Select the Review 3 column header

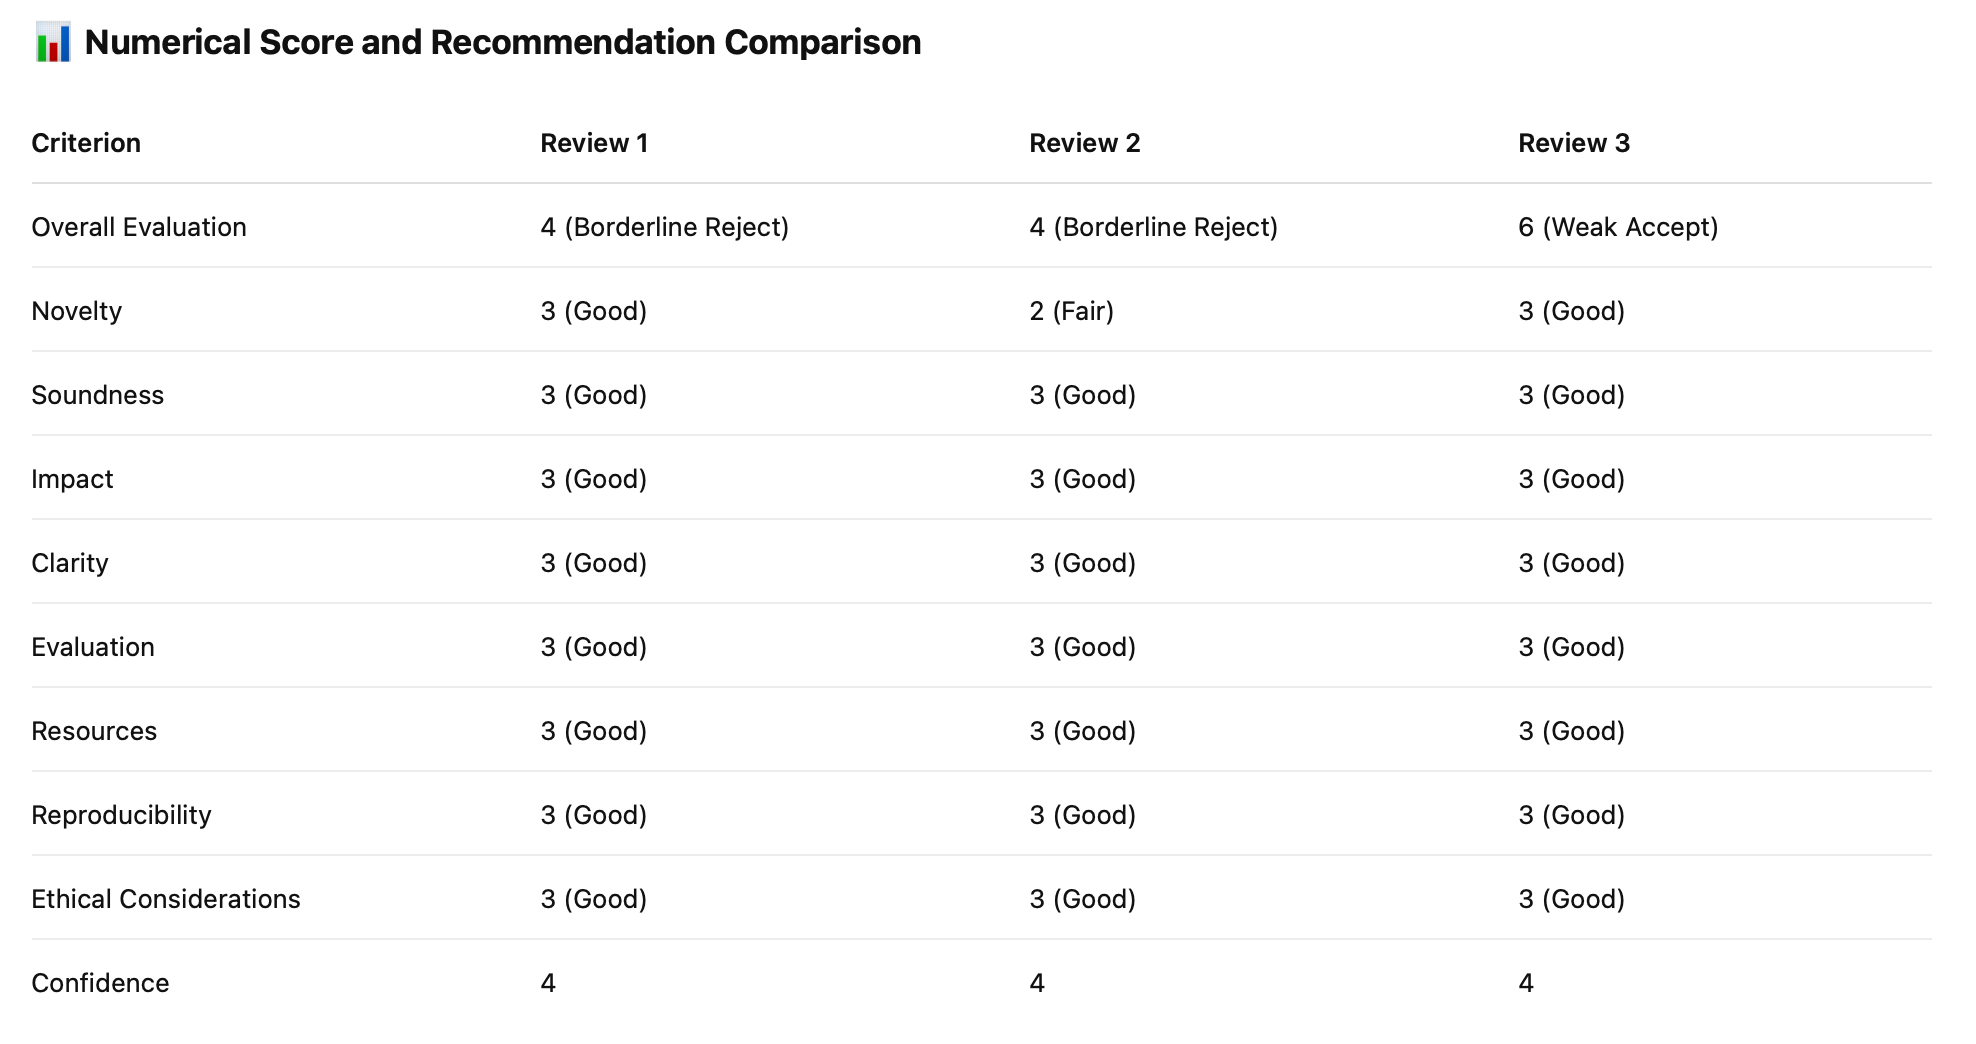(x=1574, y=143)
